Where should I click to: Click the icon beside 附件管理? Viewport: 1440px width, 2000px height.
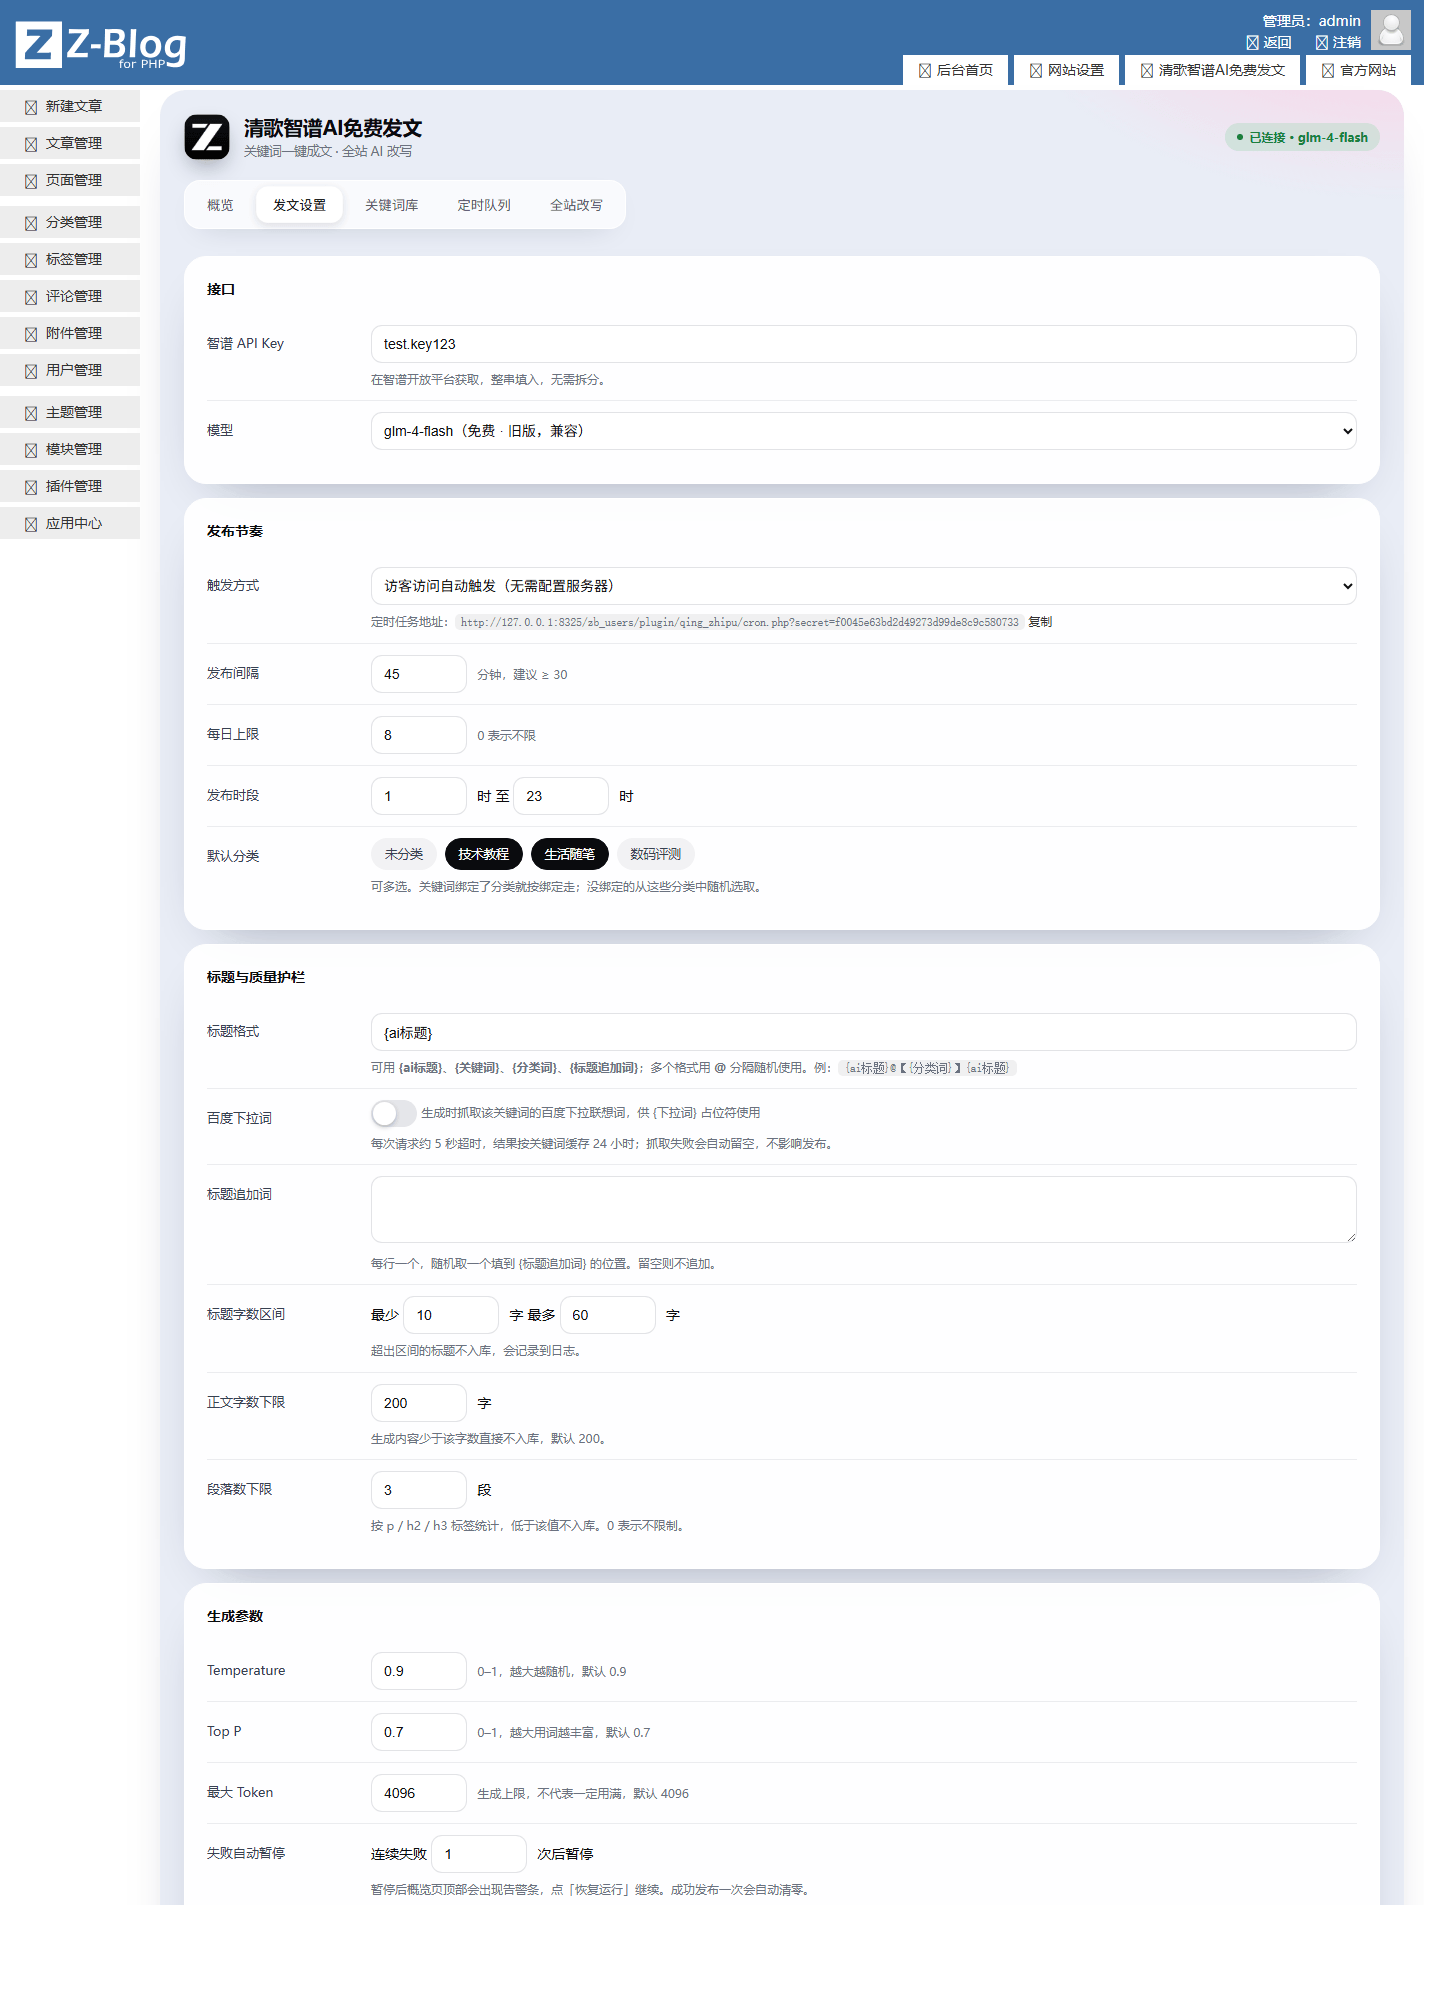pyautogui.click(x=31, y=334)
